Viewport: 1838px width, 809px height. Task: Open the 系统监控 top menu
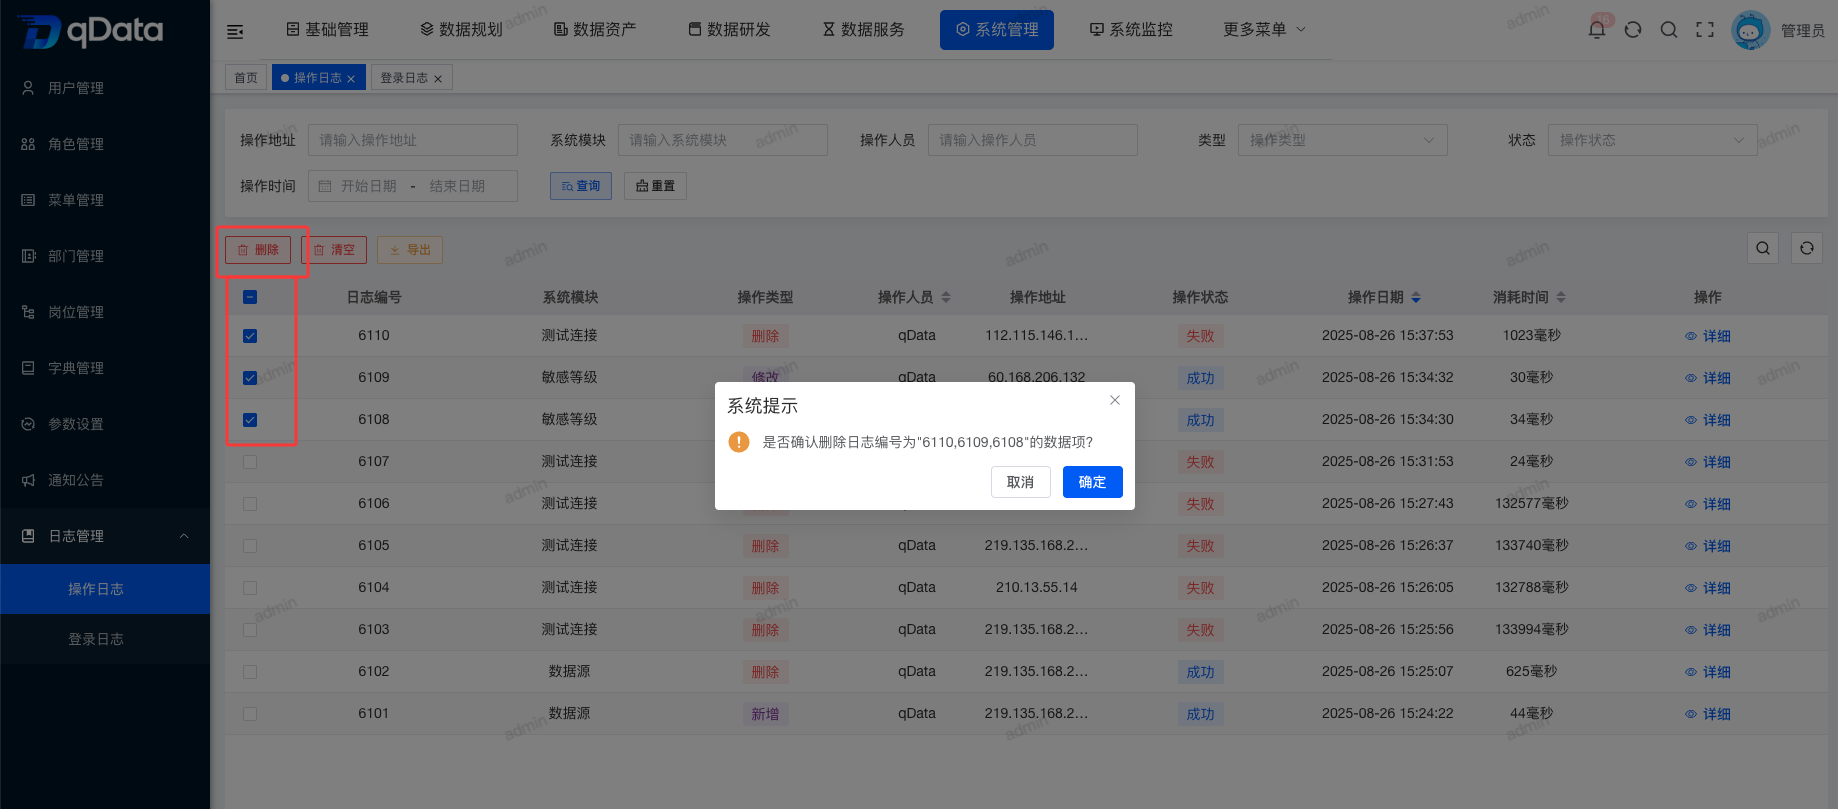(x=1131, y=30)
